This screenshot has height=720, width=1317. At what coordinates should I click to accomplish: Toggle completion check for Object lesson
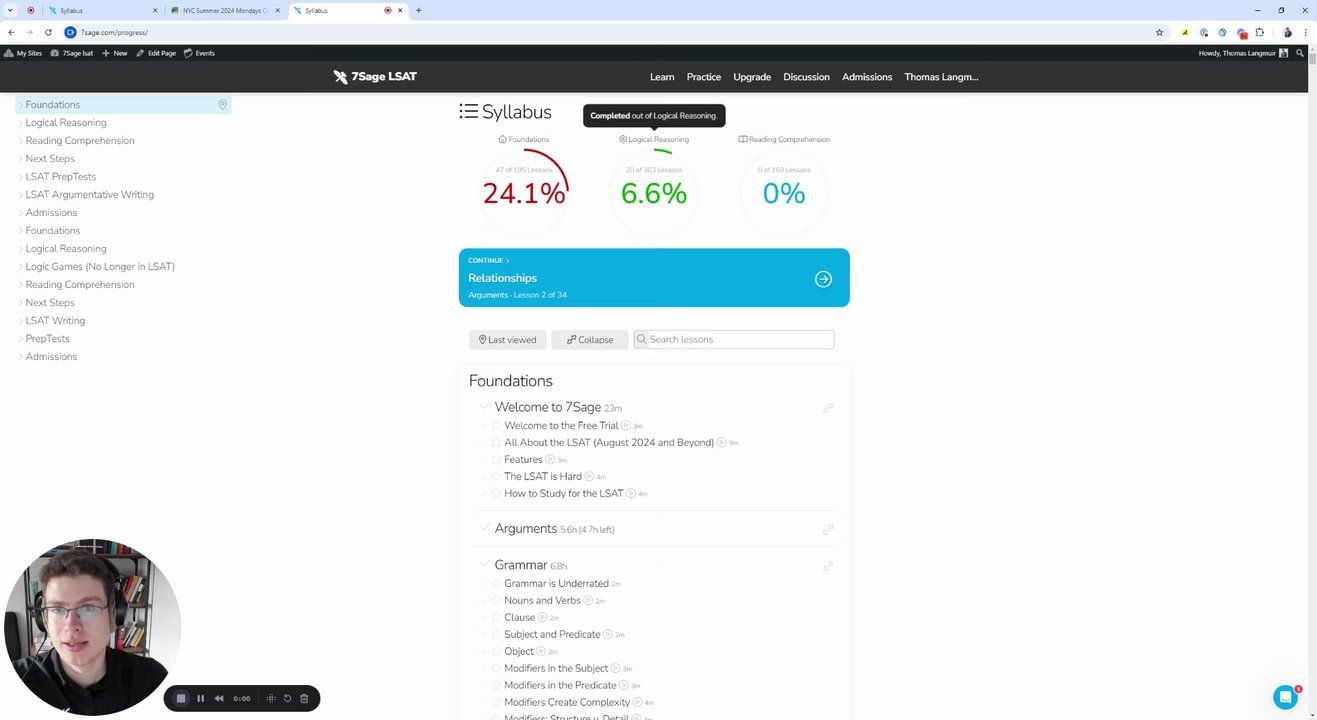[x=484, y=651]
